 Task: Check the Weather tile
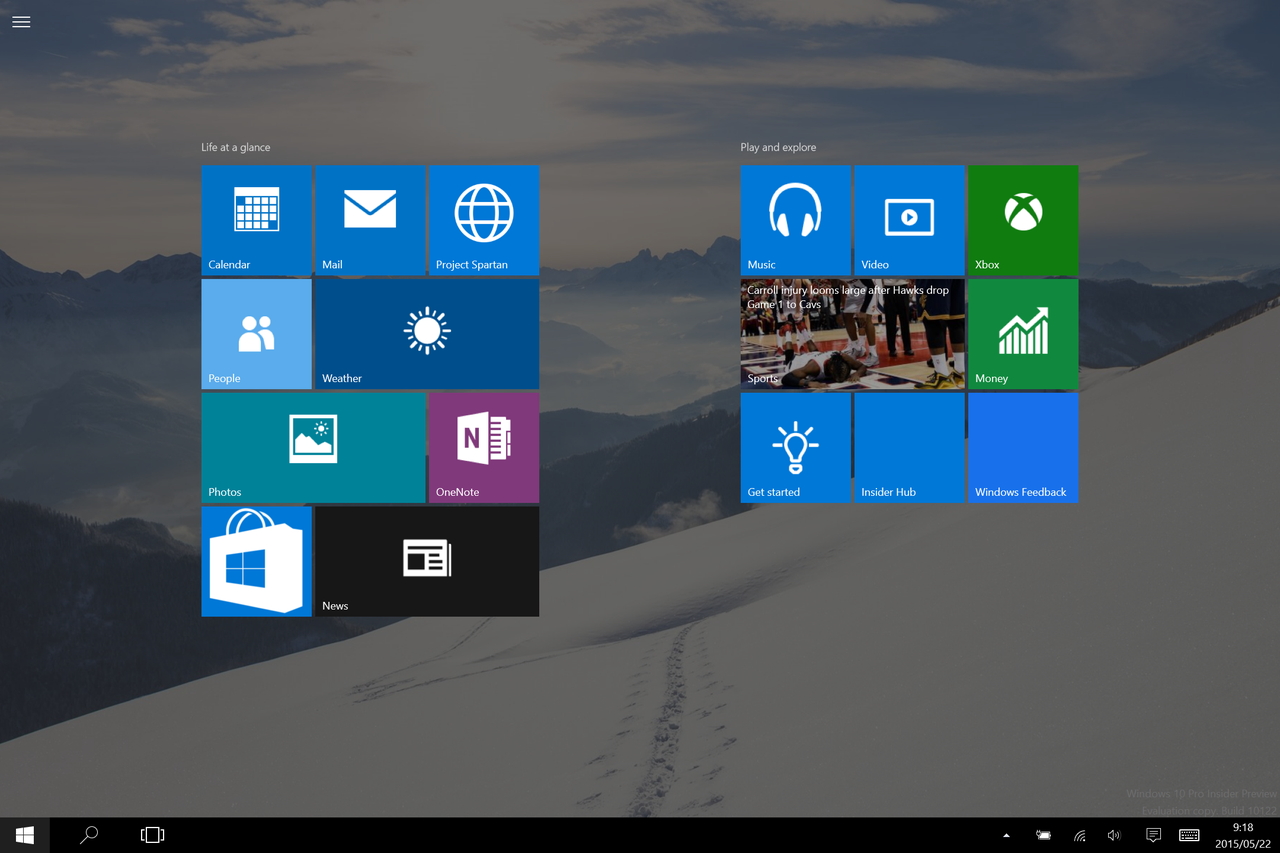pyautogui.click(x=427, y=334)
